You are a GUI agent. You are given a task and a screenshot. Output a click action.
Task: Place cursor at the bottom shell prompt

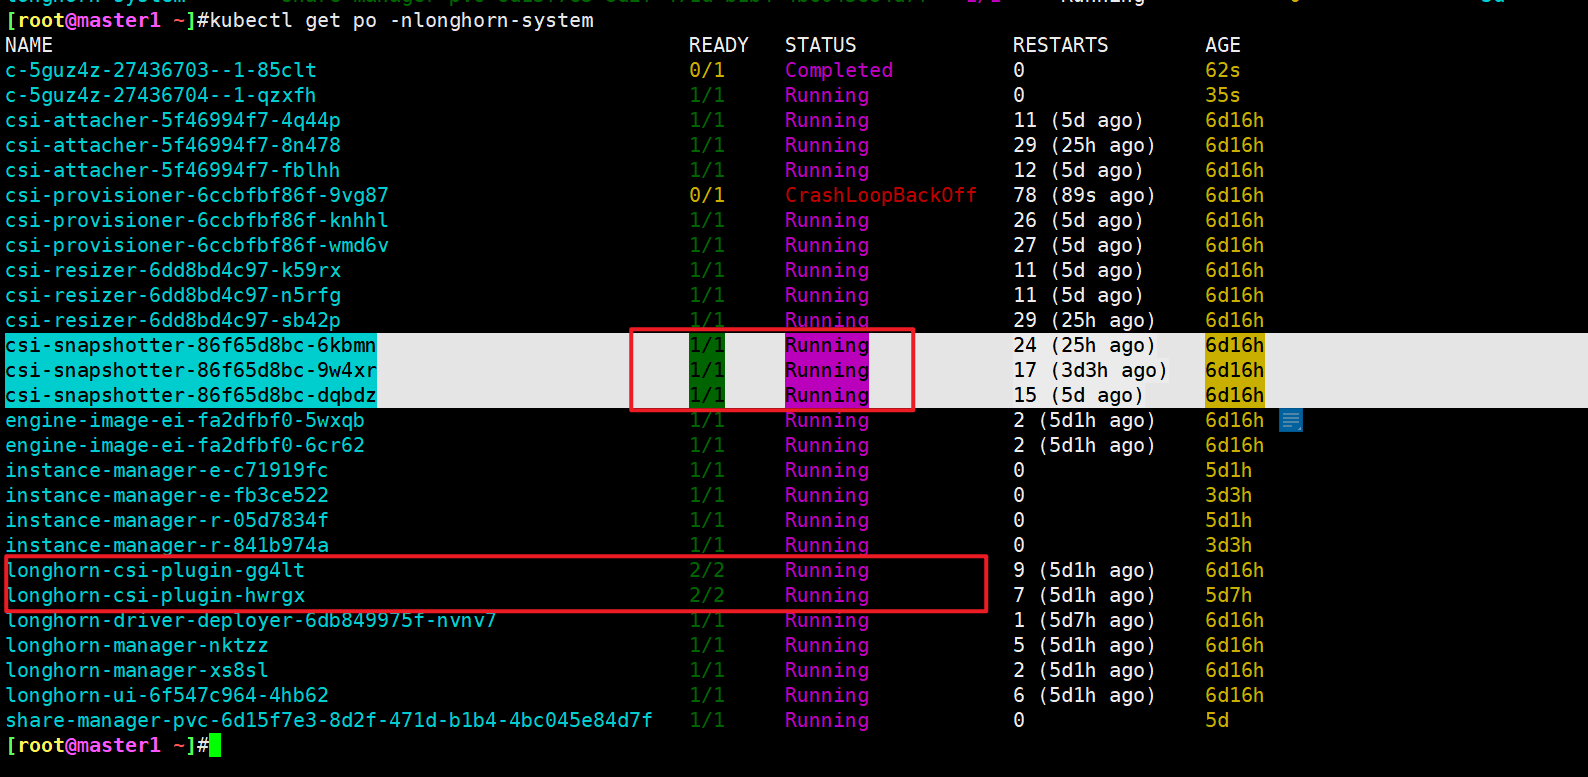(x=215, y=745)
